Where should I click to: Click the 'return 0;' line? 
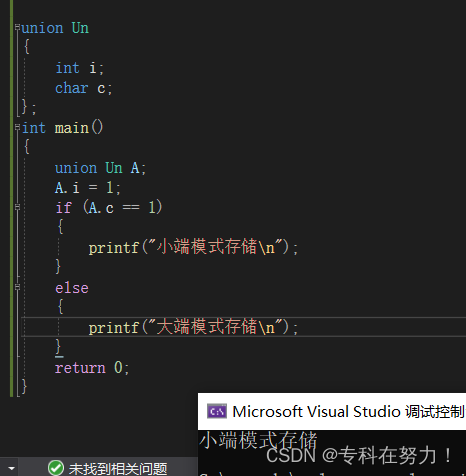92,368
